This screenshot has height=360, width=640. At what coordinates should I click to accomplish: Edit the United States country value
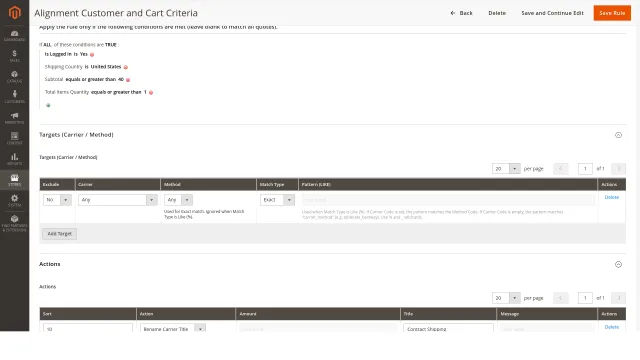click(106, 67)
